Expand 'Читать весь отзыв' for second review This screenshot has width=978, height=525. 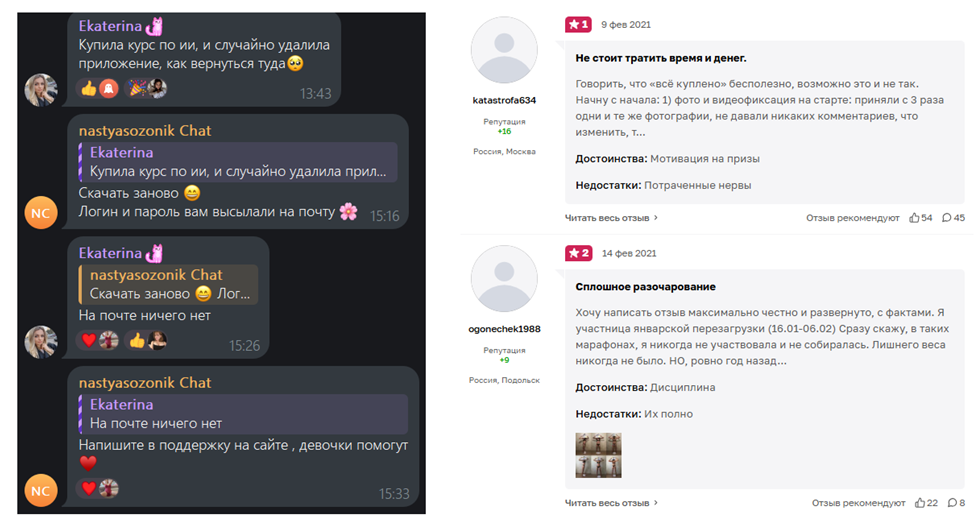[x=611, y=503]
